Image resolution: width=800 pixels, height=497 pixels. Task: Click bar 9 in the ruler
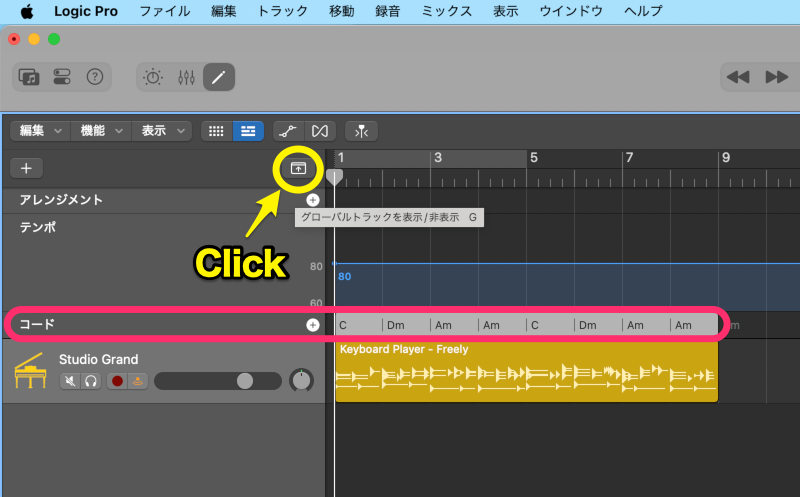726,158
